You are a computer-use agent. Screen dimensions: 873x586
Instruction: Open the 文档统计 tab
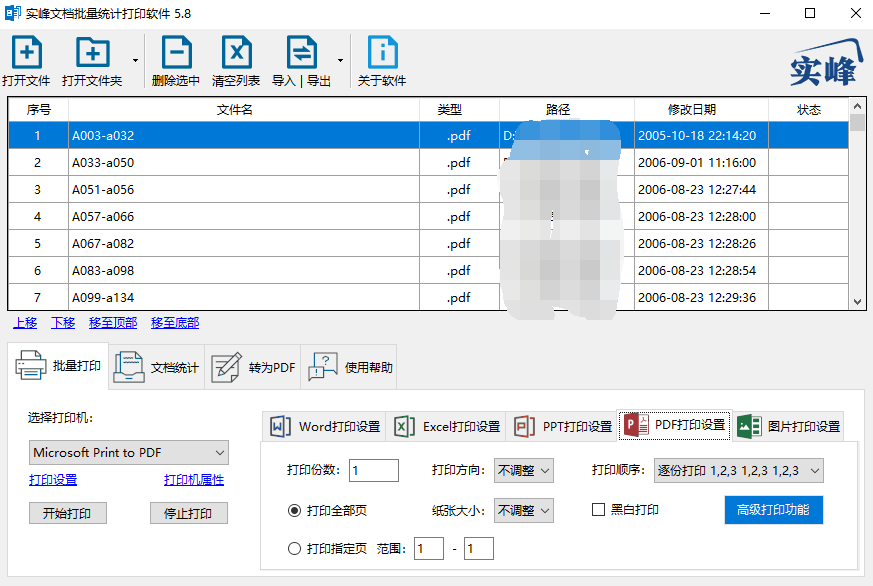(156, 367)
